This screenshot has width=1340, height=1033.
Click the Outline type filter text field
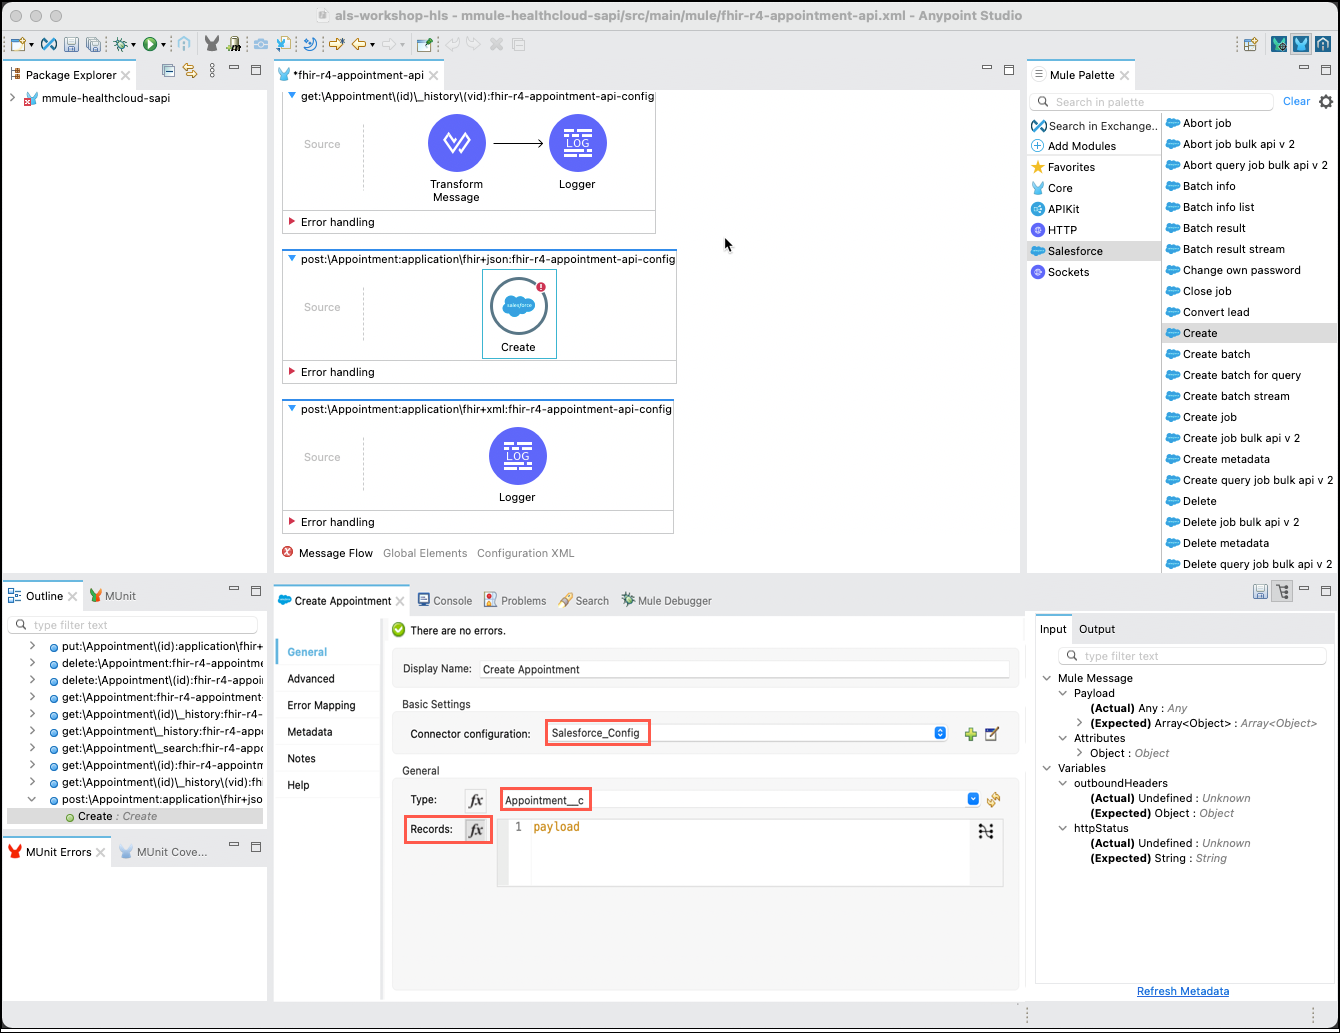pos(135,625)
